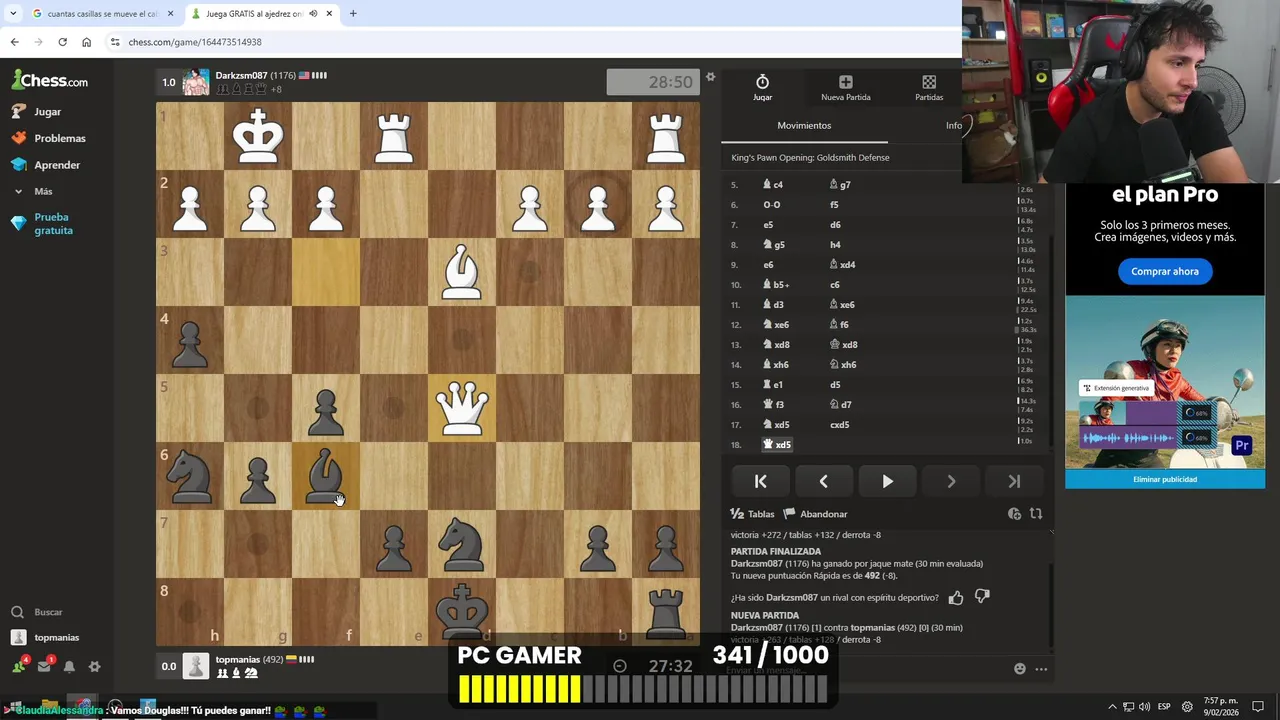Open the Partidas board-icon tab
Screen dimensions: 1280x720
click(929, 88)
